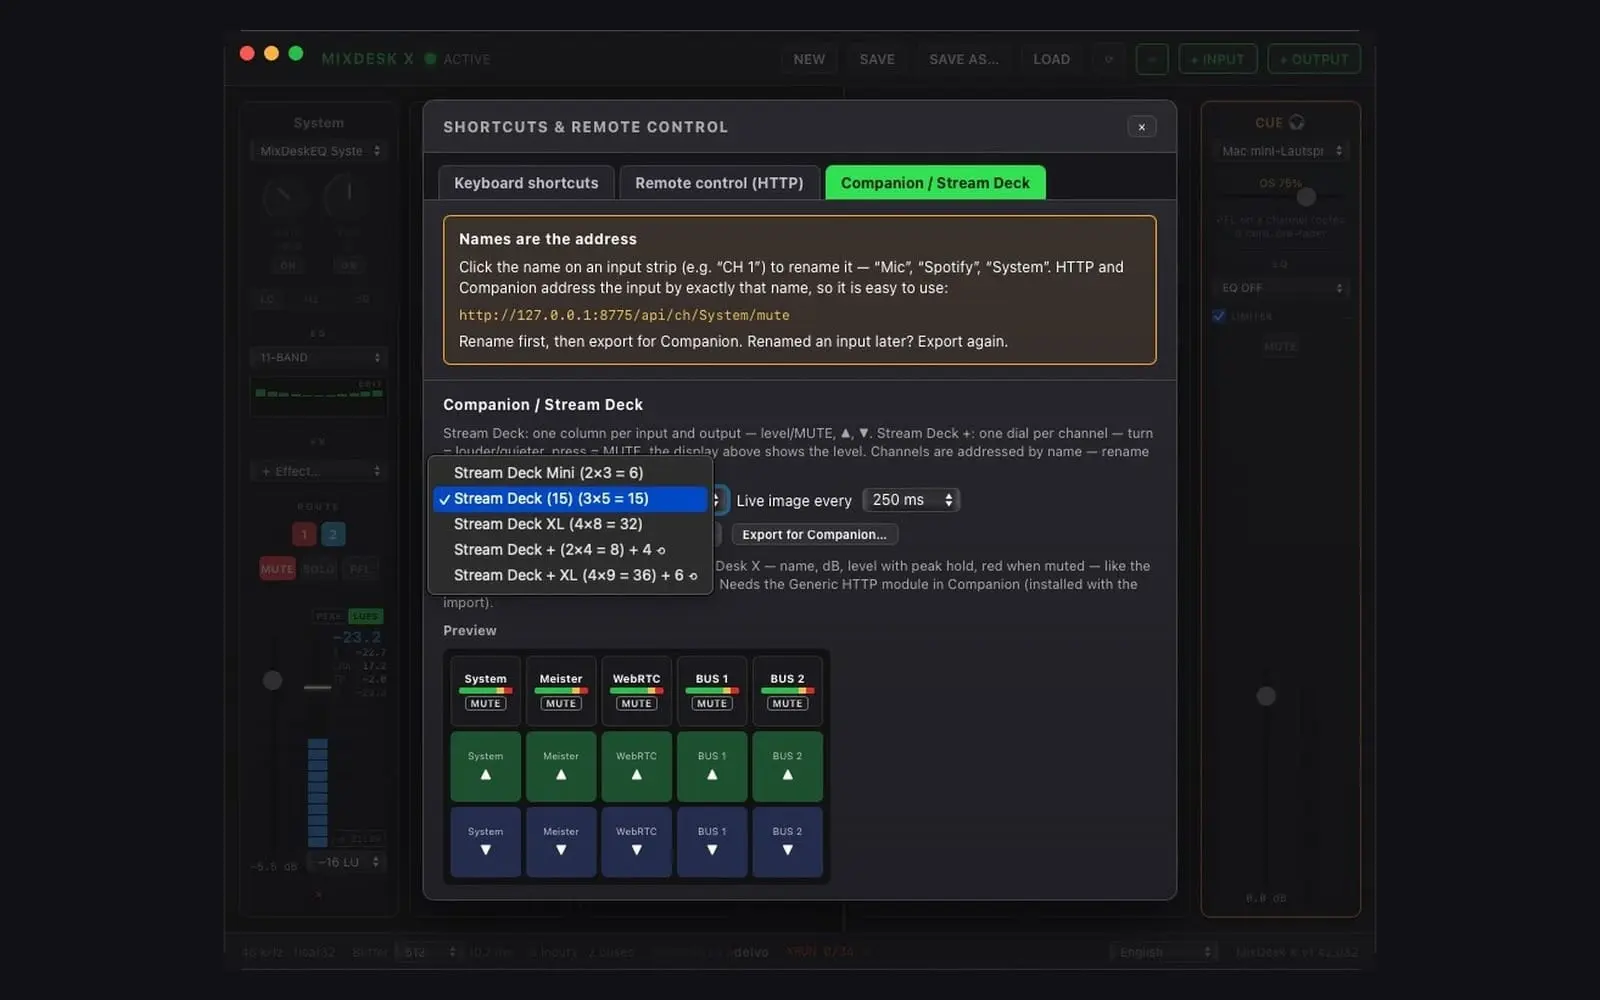This screenshot has width=1600, height=1000.
Task: Click the BUS 2 volume down arrow key
Action: pyautogui.click(x=787, y=842)
